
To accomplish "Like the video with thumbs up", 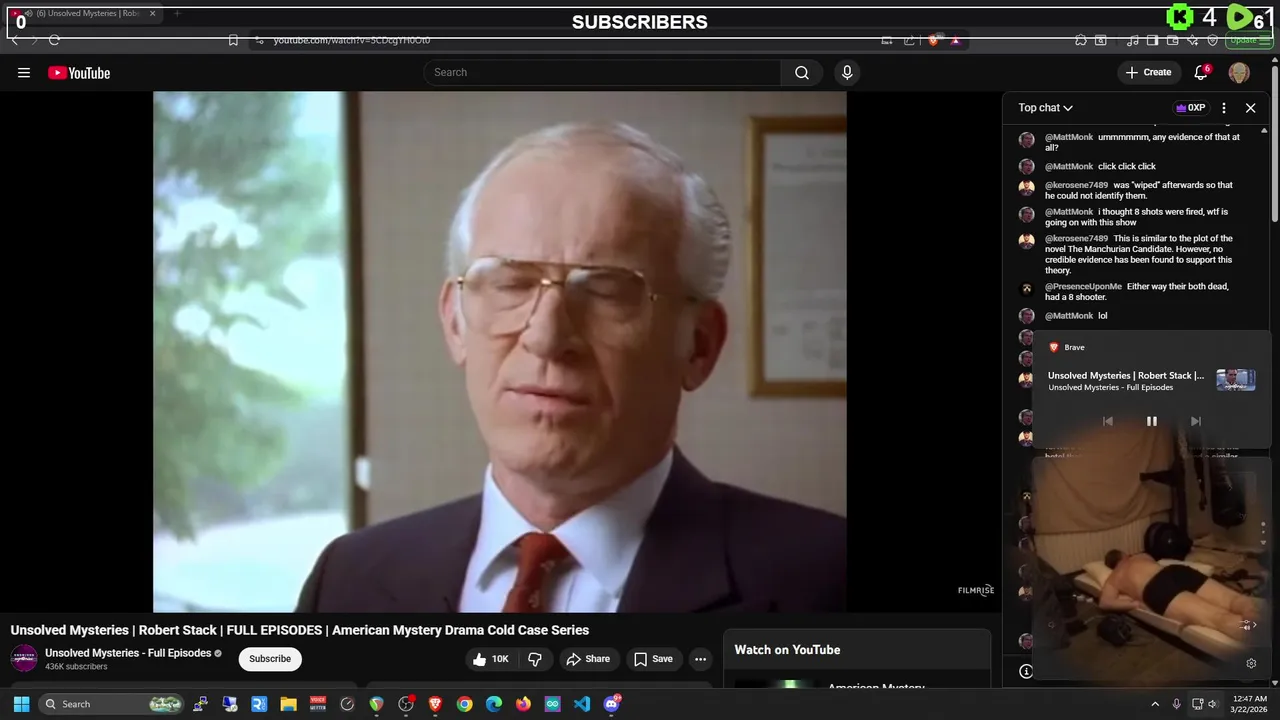I will [x=491, y=659].
